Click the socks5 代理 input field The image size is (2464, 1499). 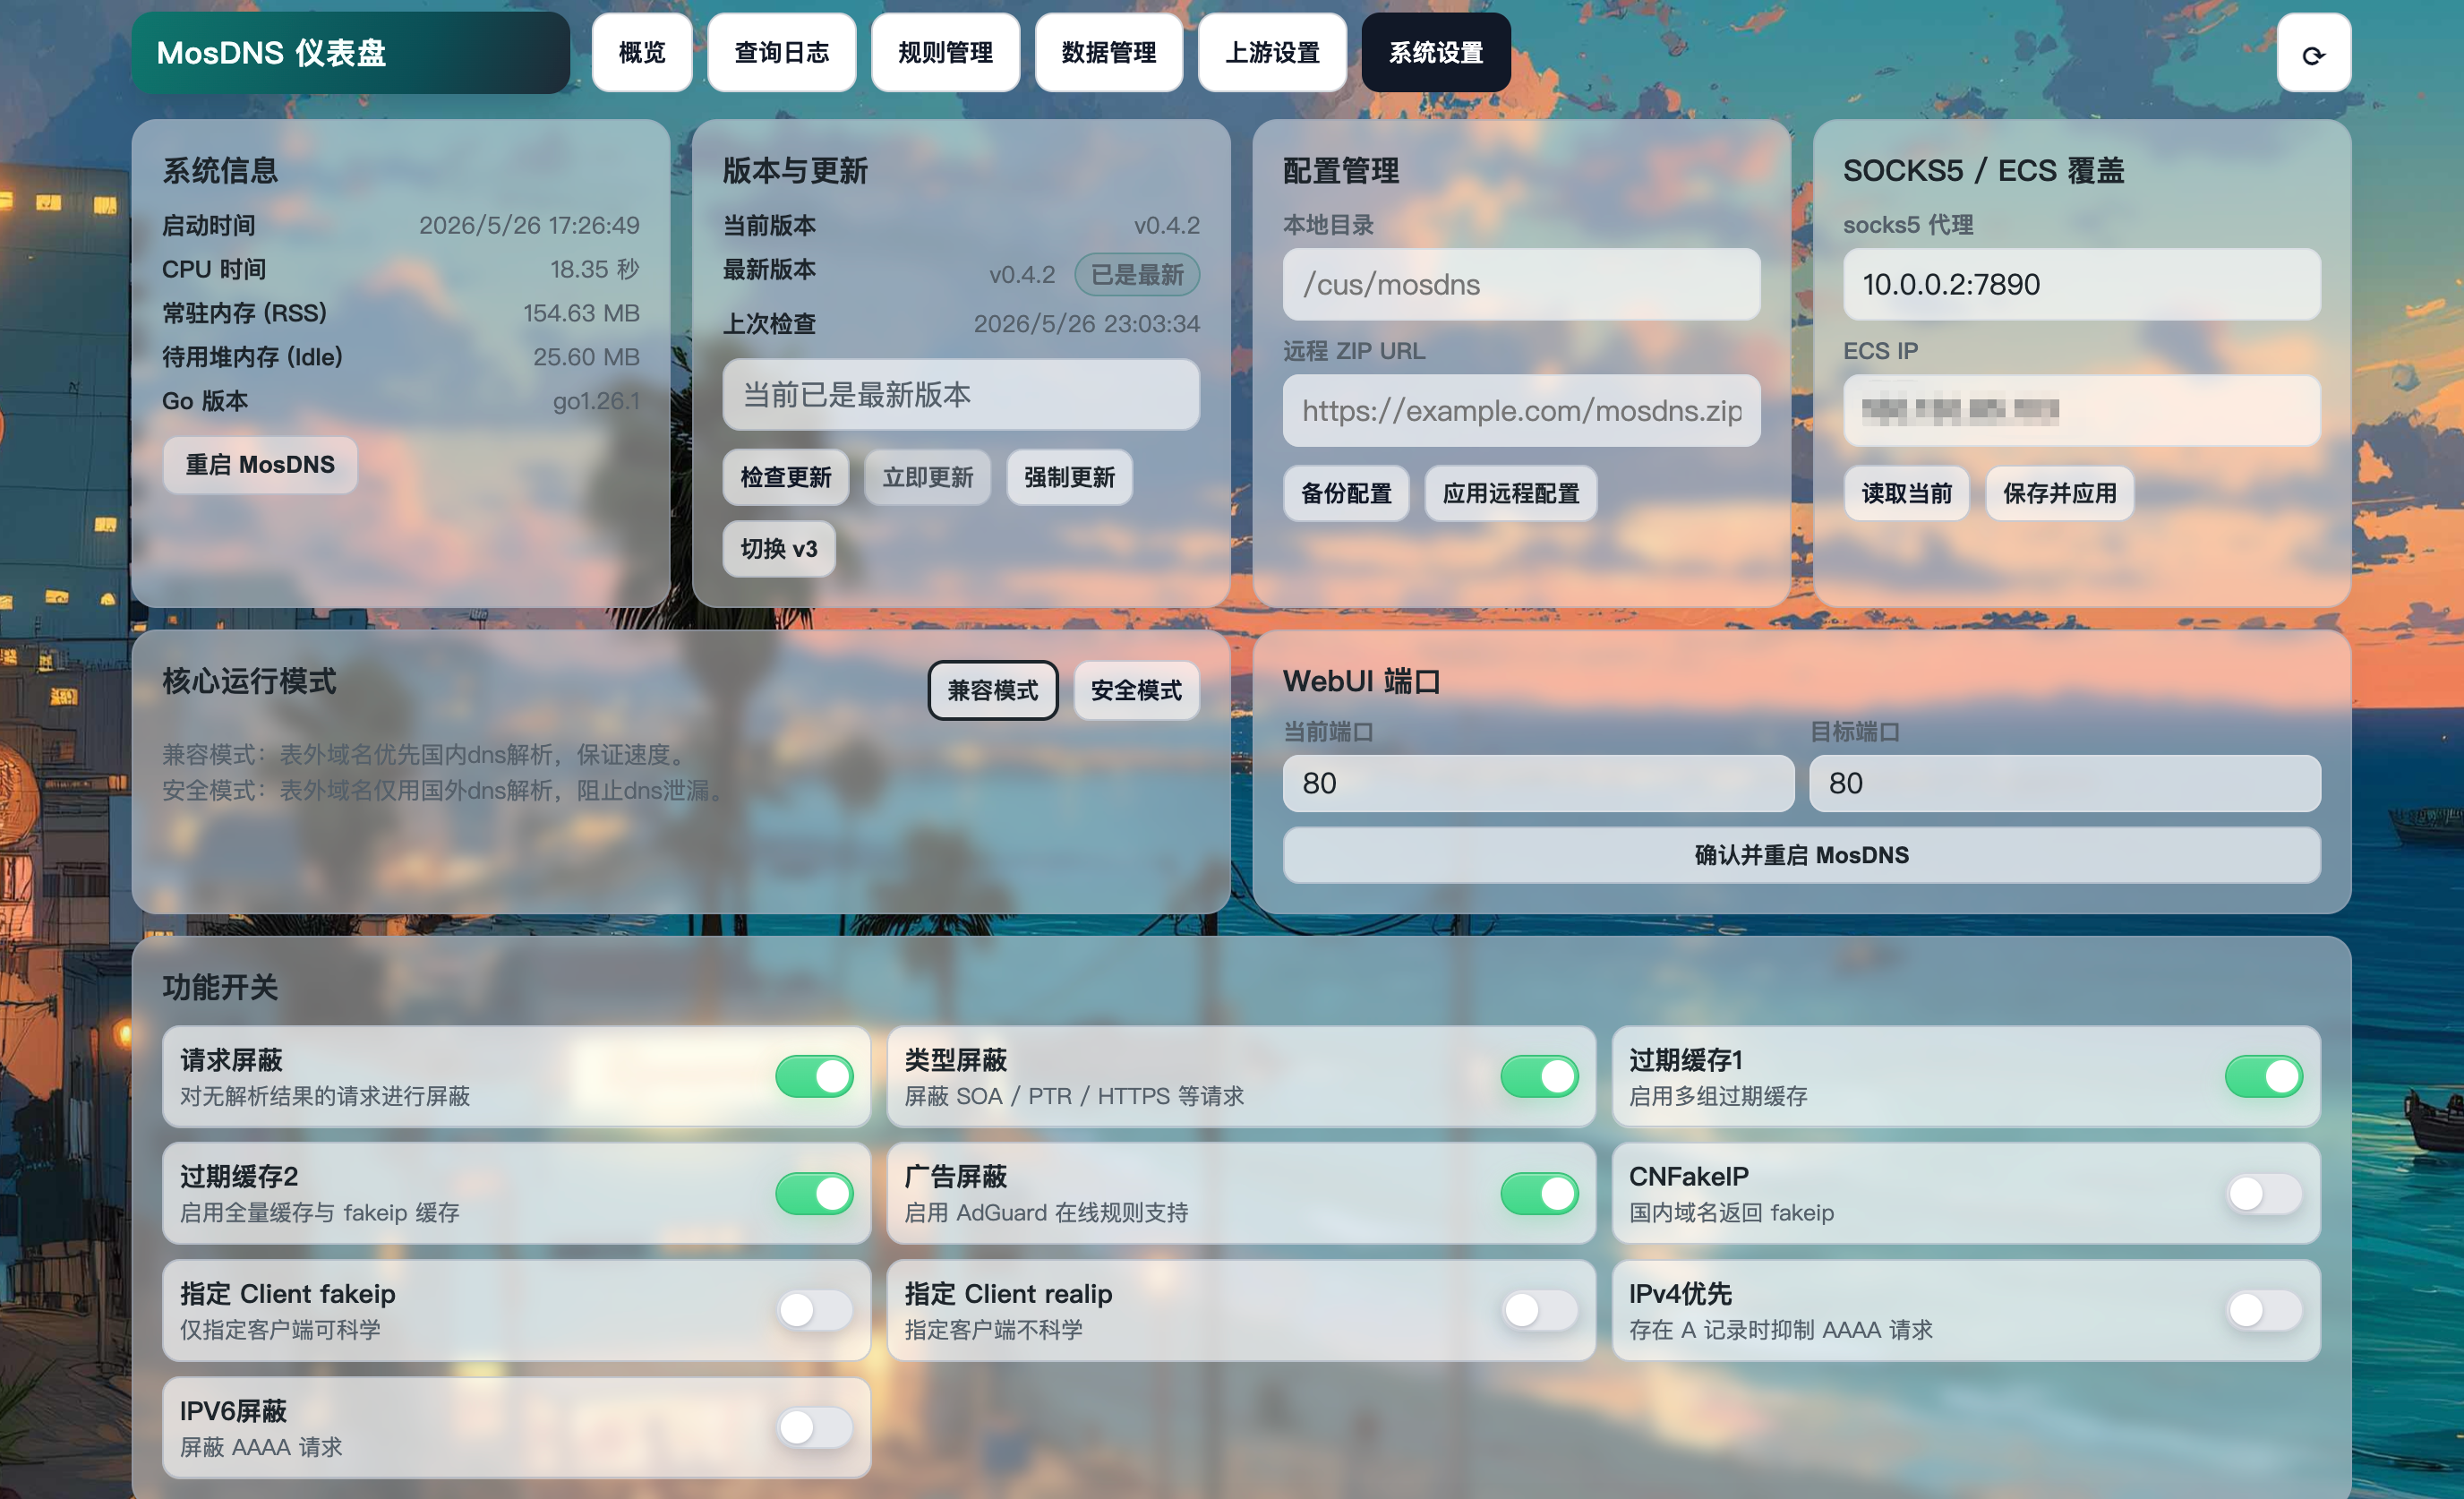click(x=2082, y=285)
